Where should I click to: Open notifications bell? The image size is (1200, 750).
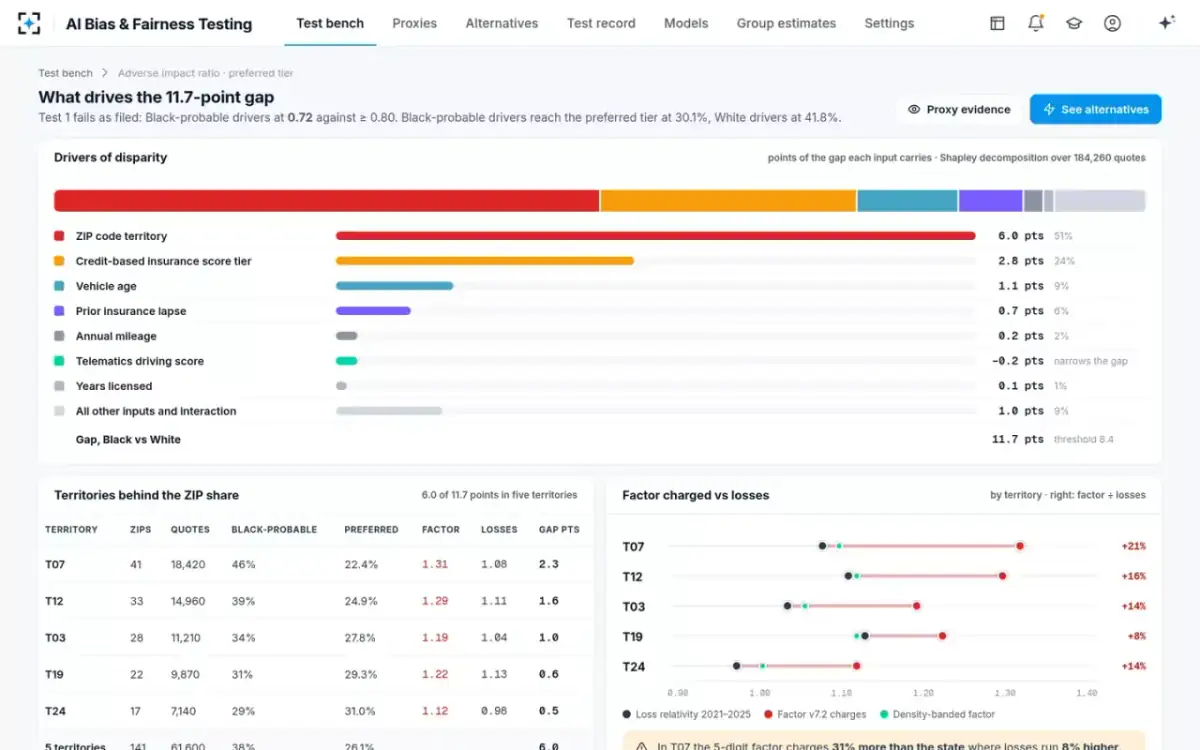(x=1036, y=23)
